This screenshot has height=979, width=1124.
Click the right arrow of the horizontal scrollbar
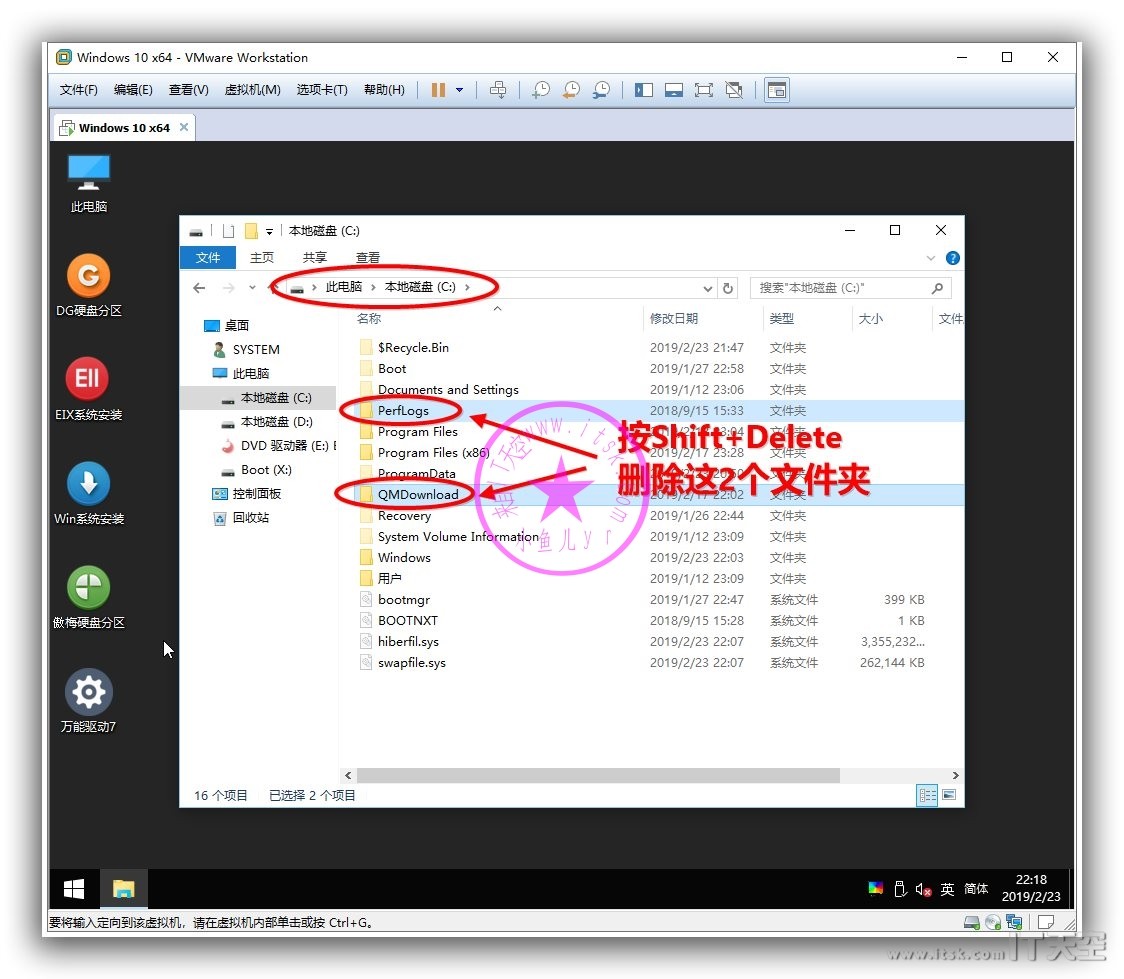click(x=955, y=775)
